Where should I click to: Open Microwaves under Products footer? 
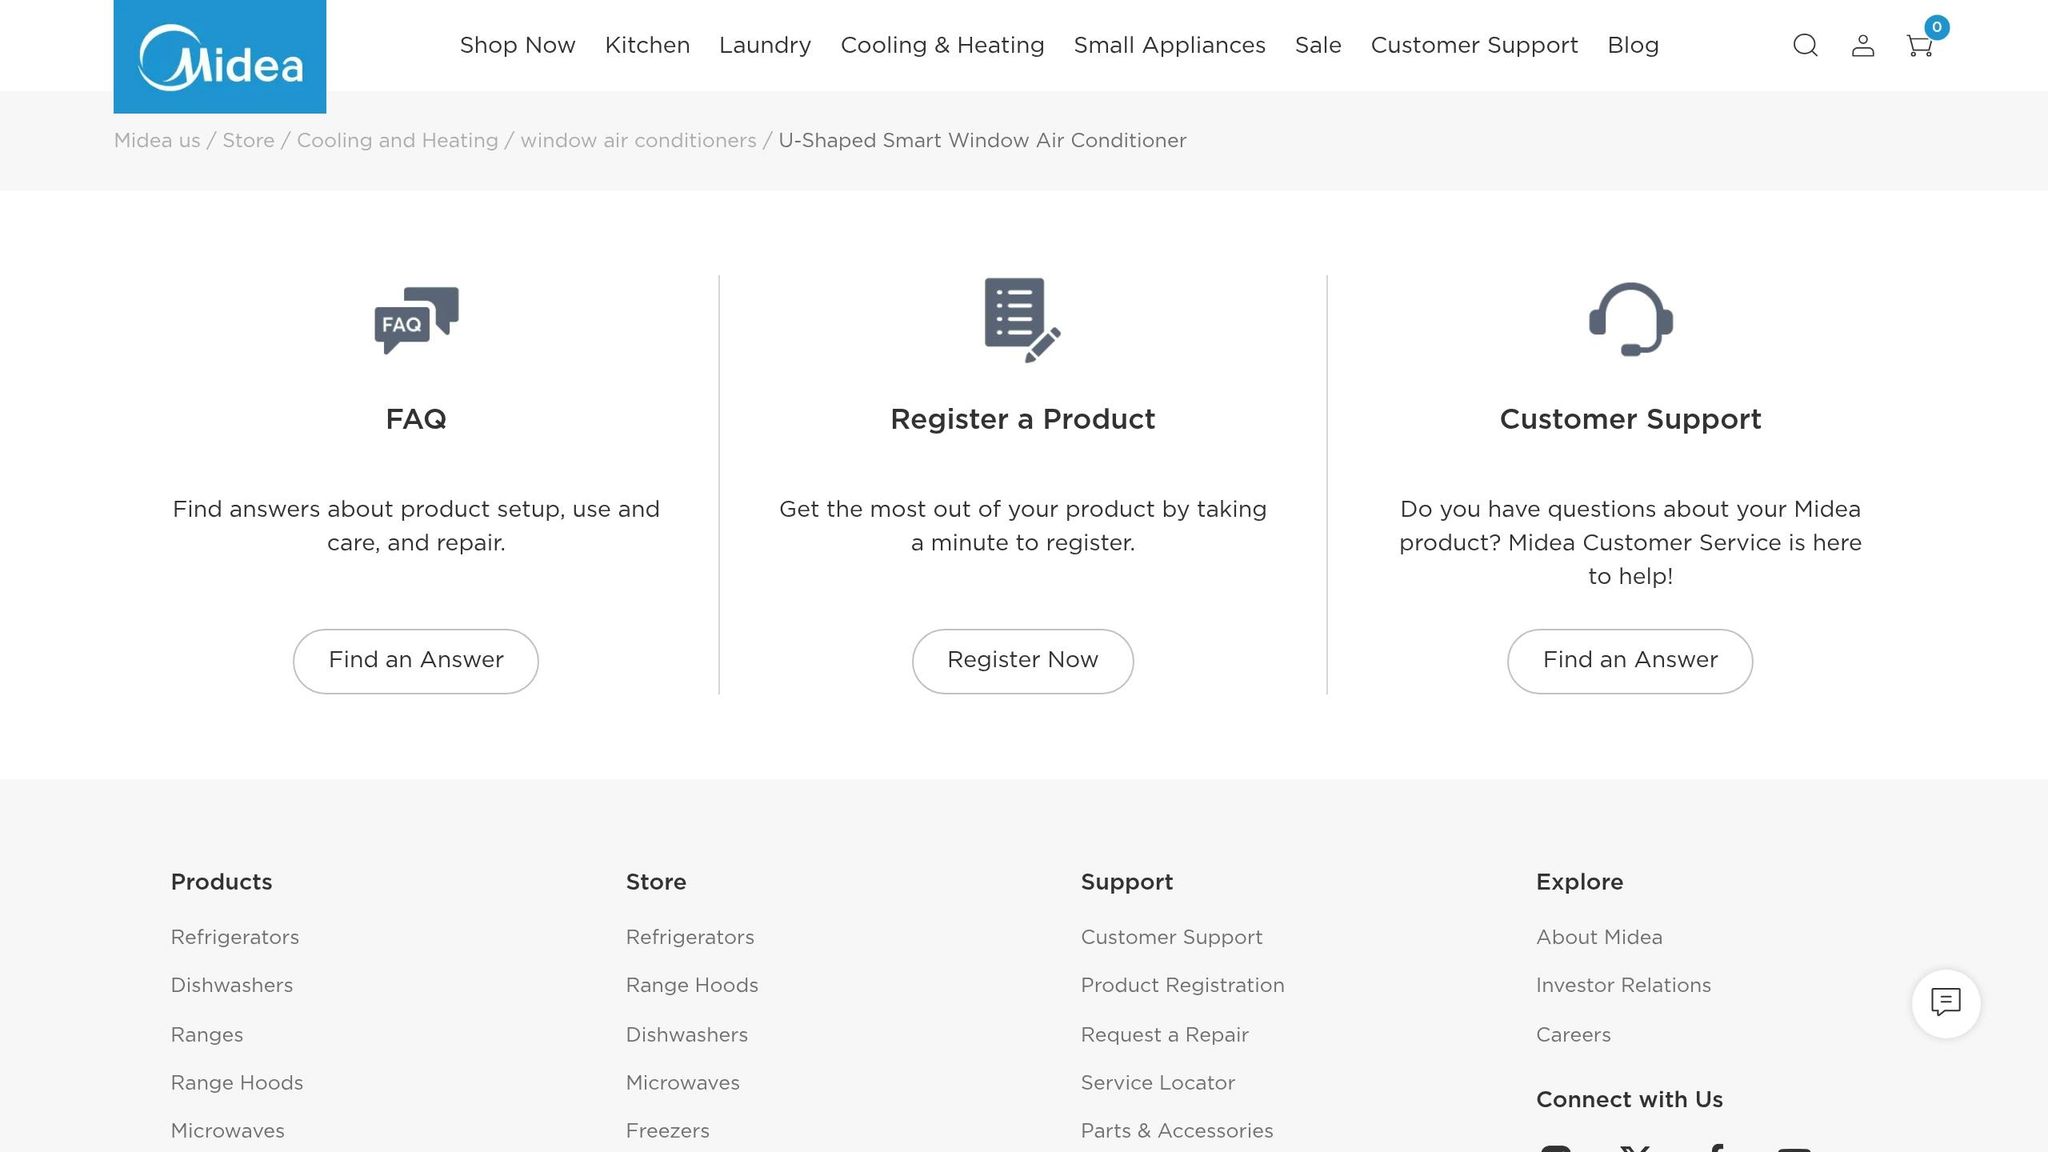click(x=228, y=1131)
